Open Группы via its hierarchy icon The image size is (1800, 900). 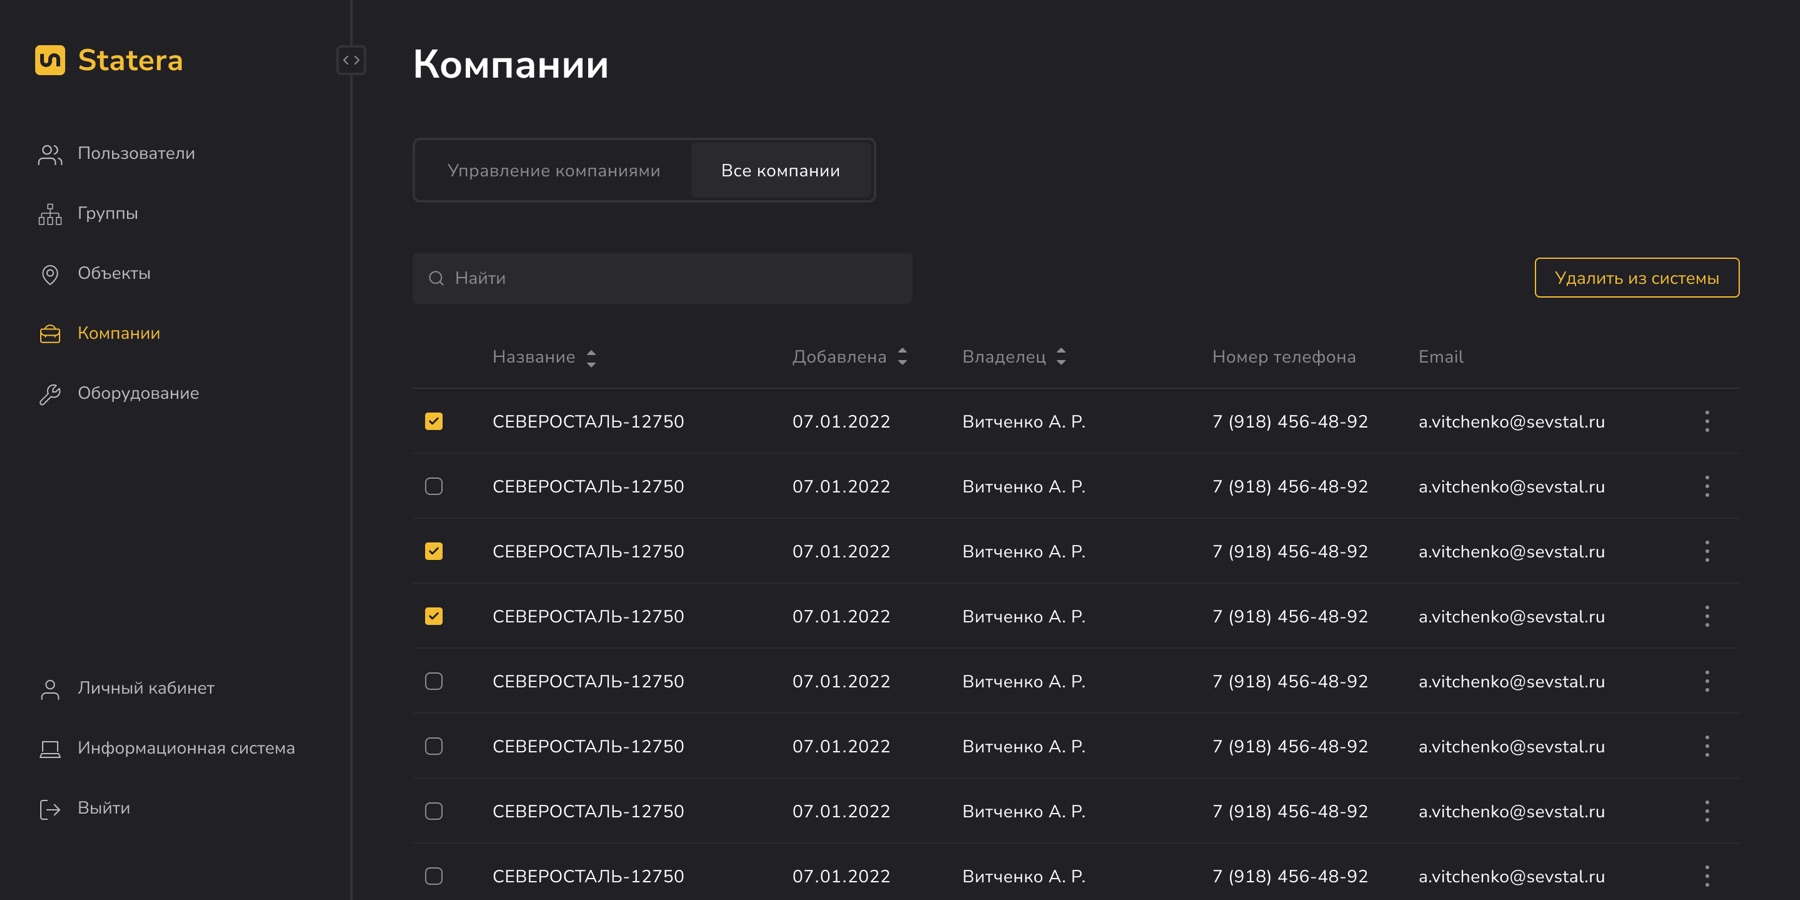pyautogui.click(x=50, y=214)
